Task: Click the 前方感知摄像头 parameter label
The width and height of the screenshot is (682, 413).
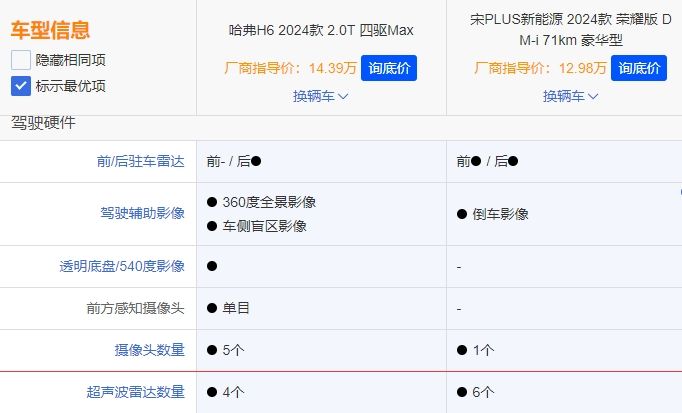Action: pyautogui.click(x=135, y=309)
